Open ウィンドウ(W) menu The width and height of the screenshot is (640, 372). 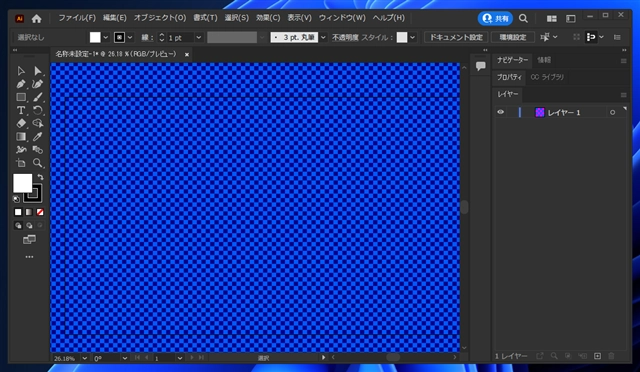[x=342, y=18]
